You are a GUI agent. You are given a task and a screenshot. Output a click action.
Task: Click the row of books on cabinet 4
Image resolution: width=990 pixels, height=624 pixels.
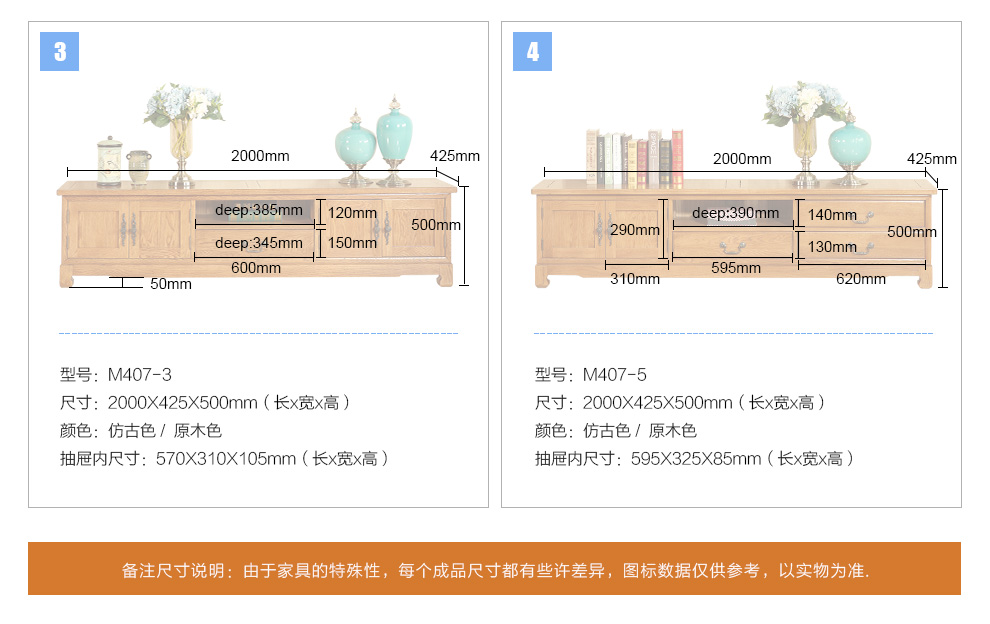point(635,159)
